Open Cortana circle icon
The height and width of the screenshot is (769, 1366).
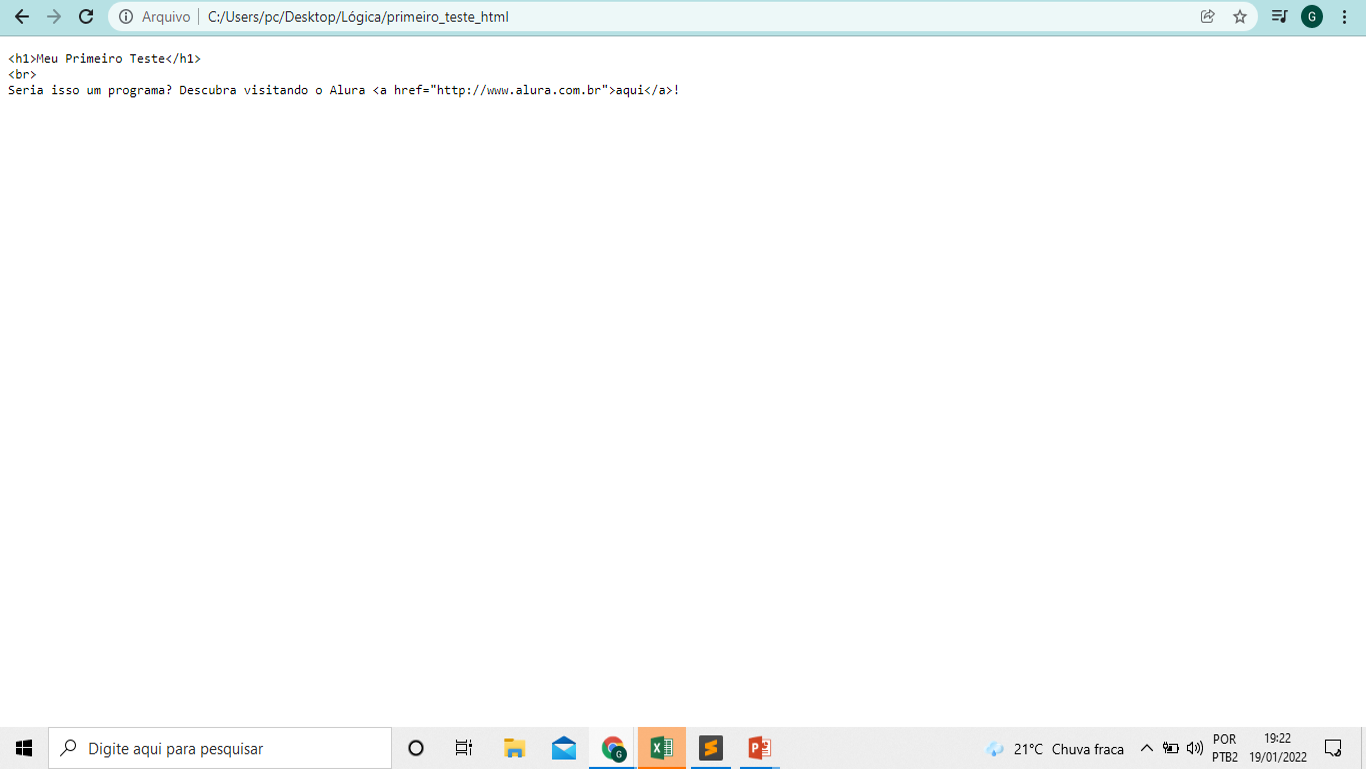pyautogui.click(x=416, y=748)
